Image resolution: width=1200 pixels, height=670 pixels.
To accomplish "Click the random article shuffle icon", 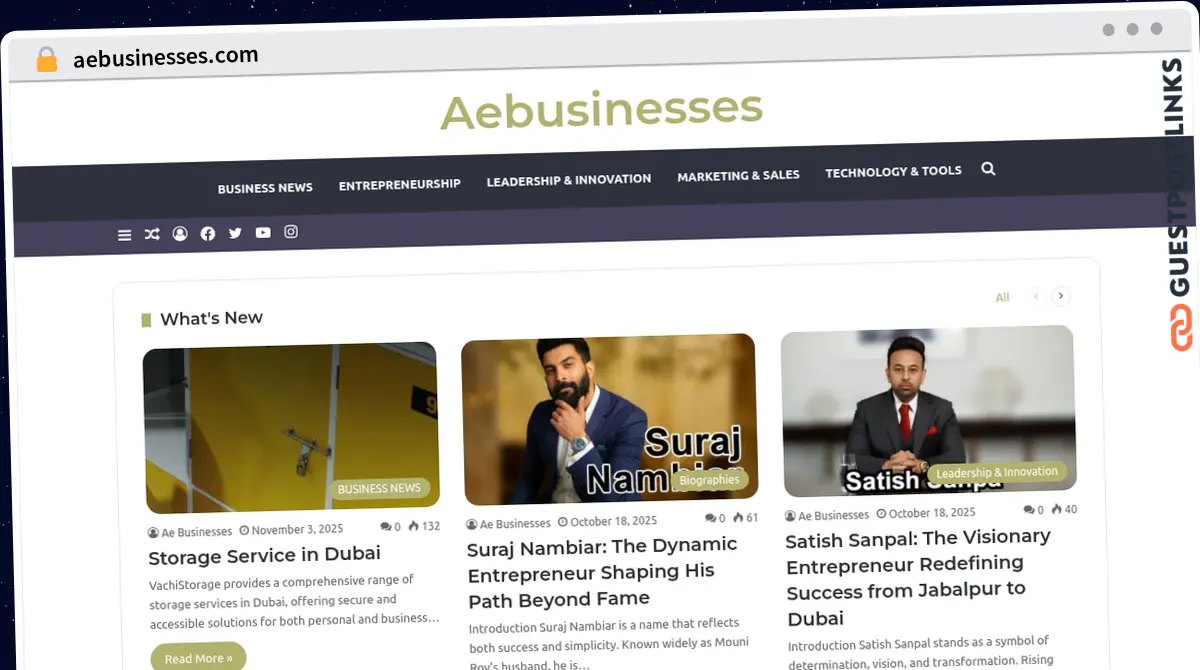I will (152, 234).
